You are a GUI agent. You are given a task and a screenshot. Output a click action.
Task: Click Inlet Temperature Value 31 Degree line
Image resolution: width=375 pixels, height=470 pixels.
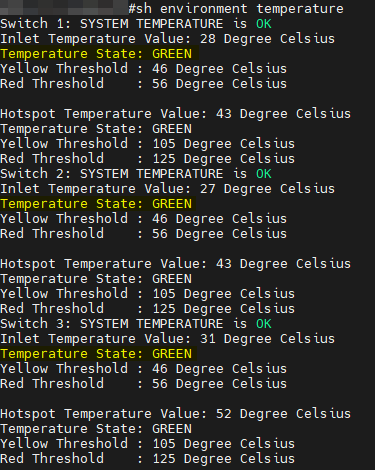click(167, 339)
